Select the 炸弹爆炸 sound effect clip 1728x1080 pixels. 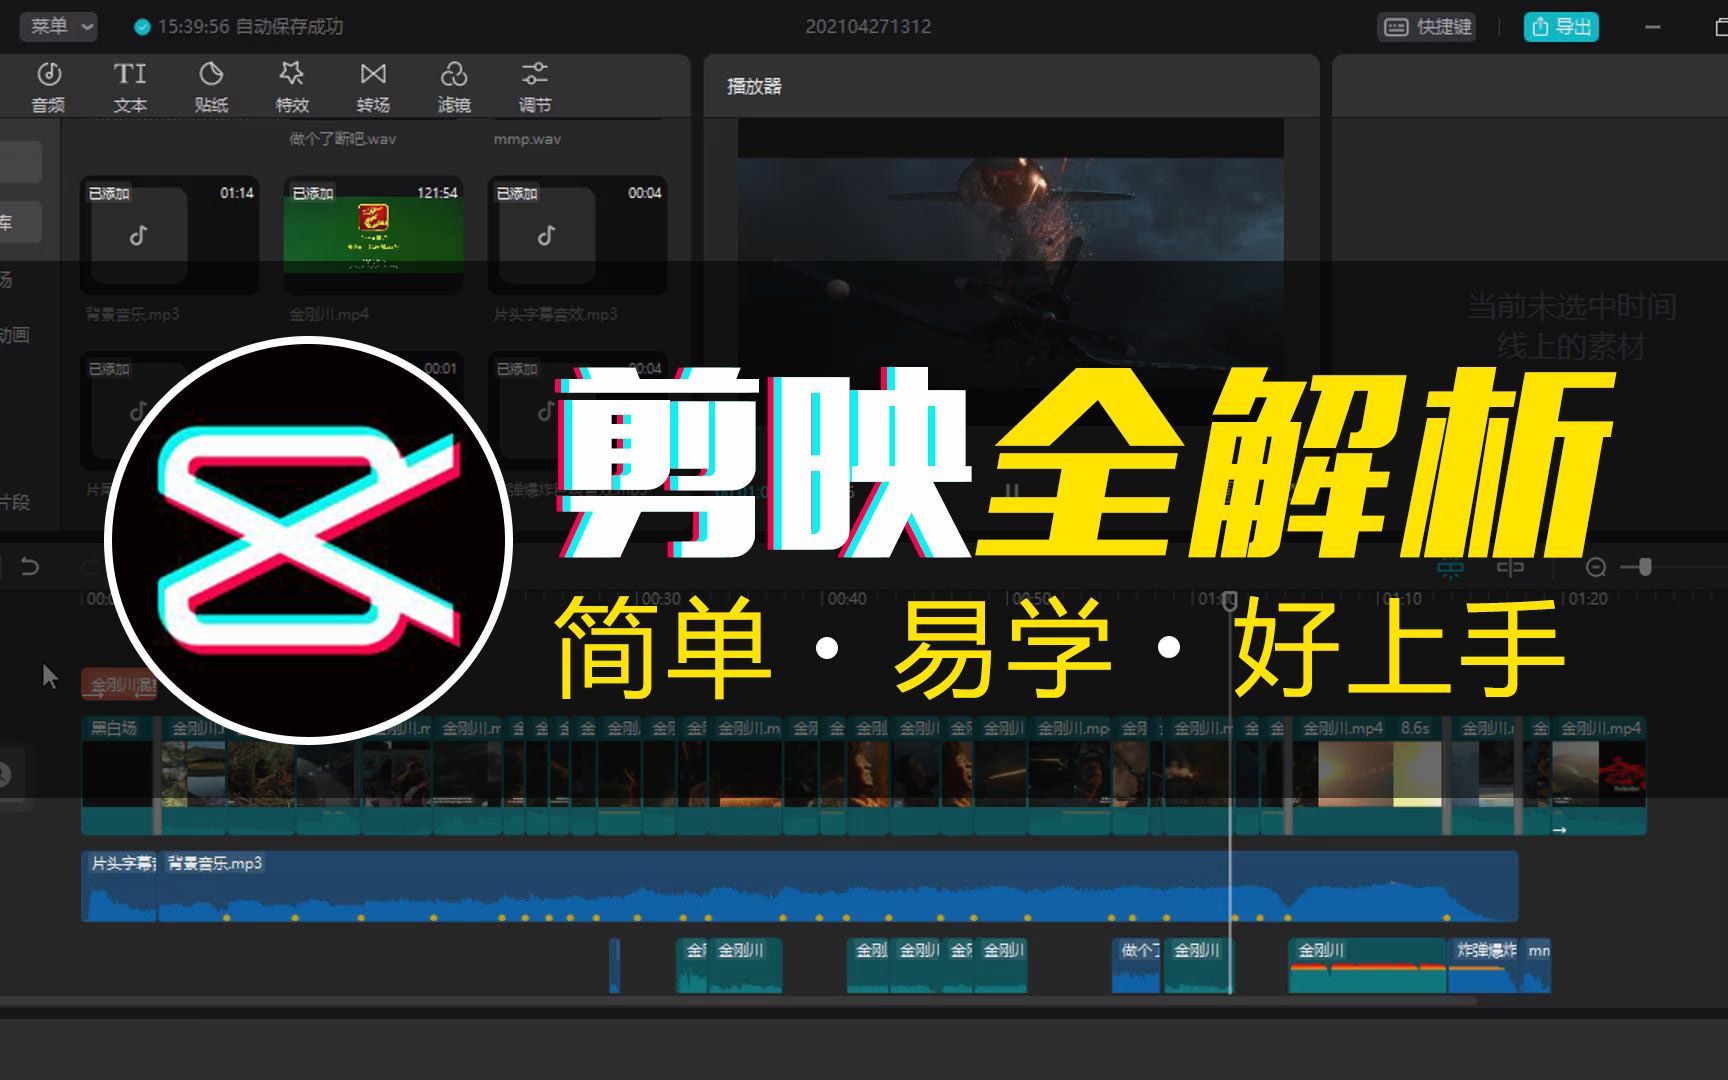(x=1483, y=965)
